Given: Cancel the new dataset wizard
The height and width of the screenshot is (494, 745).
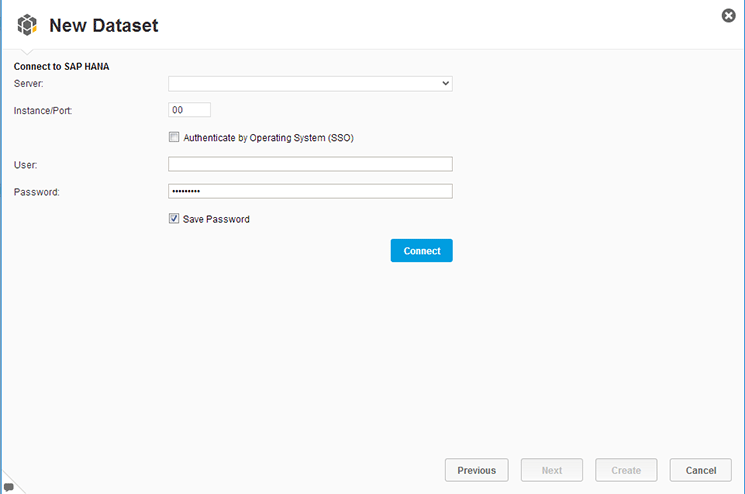Looking at the screenshot, I should (700, 470).
